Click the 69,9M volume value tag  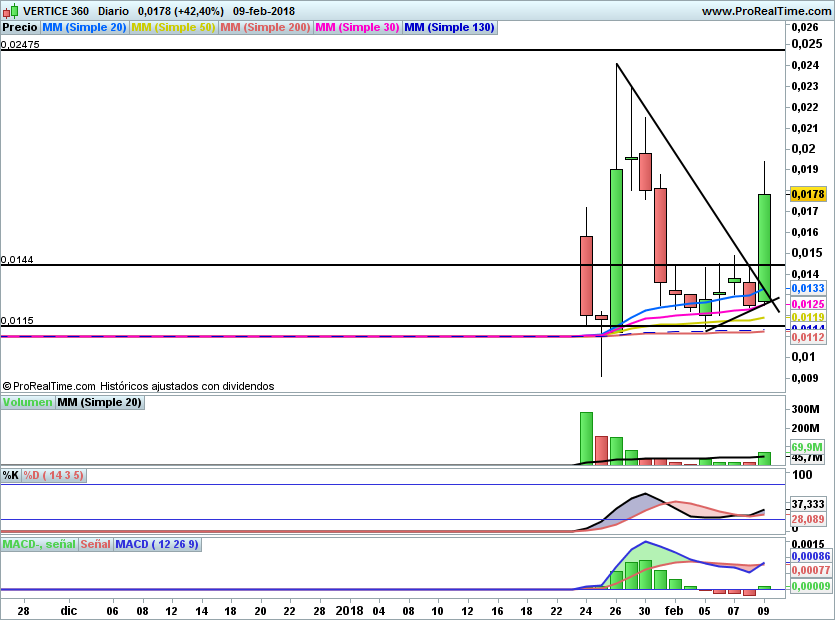point(806,447)
